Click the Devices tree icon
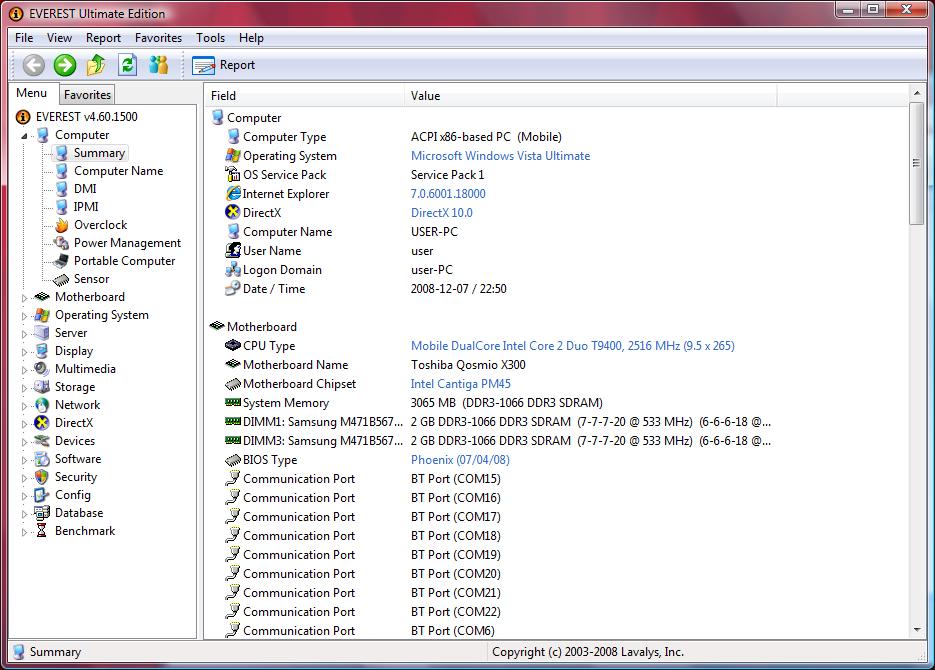935x670 pixels. (42, 441)
